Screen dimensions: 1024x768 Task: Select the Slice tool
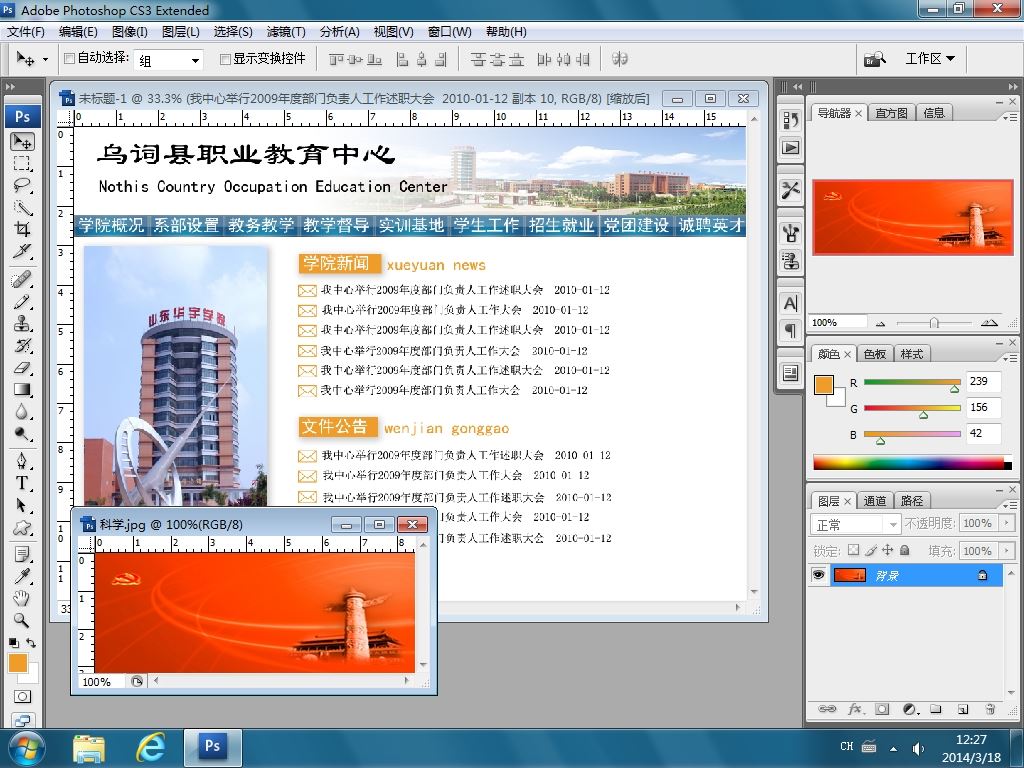[x=22, y=251]
